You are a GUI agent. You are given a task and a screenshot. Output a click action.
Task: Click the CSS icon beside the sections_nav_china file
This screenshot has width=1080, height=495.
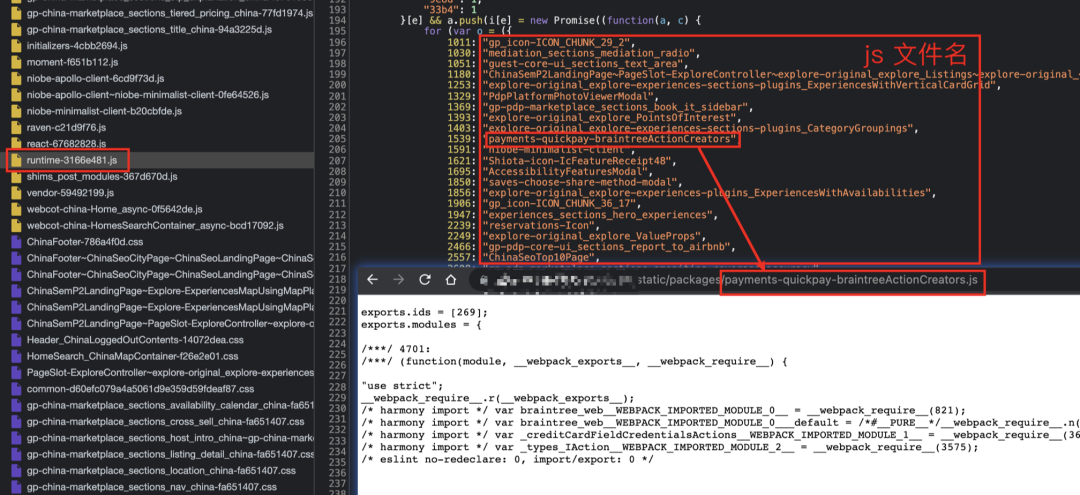pyautogui.click(x=16, y=487)
